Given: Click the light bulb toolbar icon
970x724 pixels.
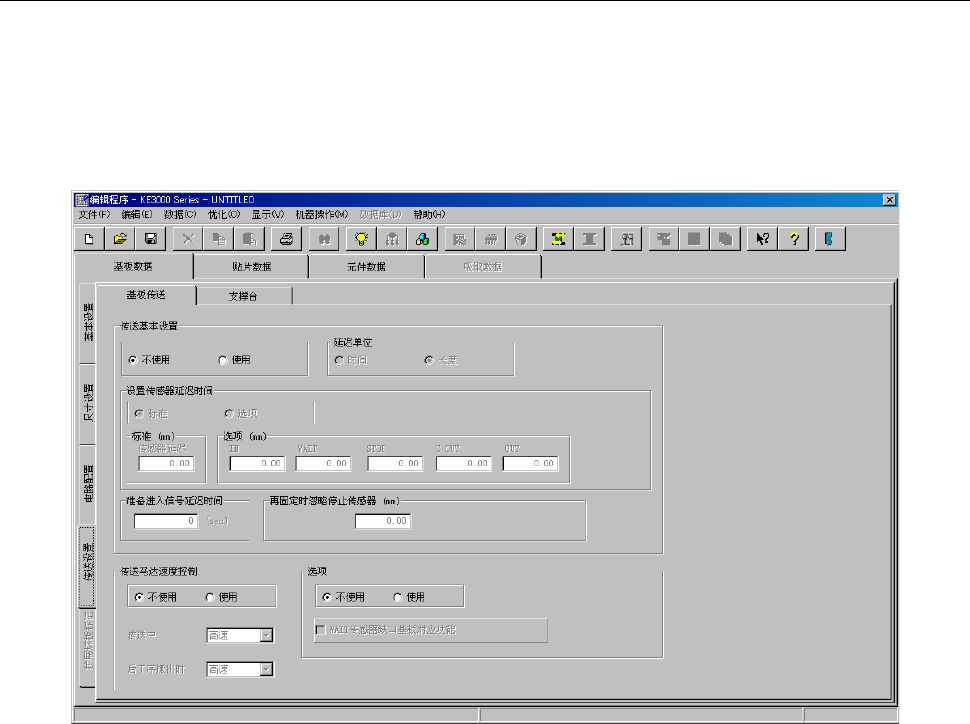Looking at the screenshot, I should [361, 239].
